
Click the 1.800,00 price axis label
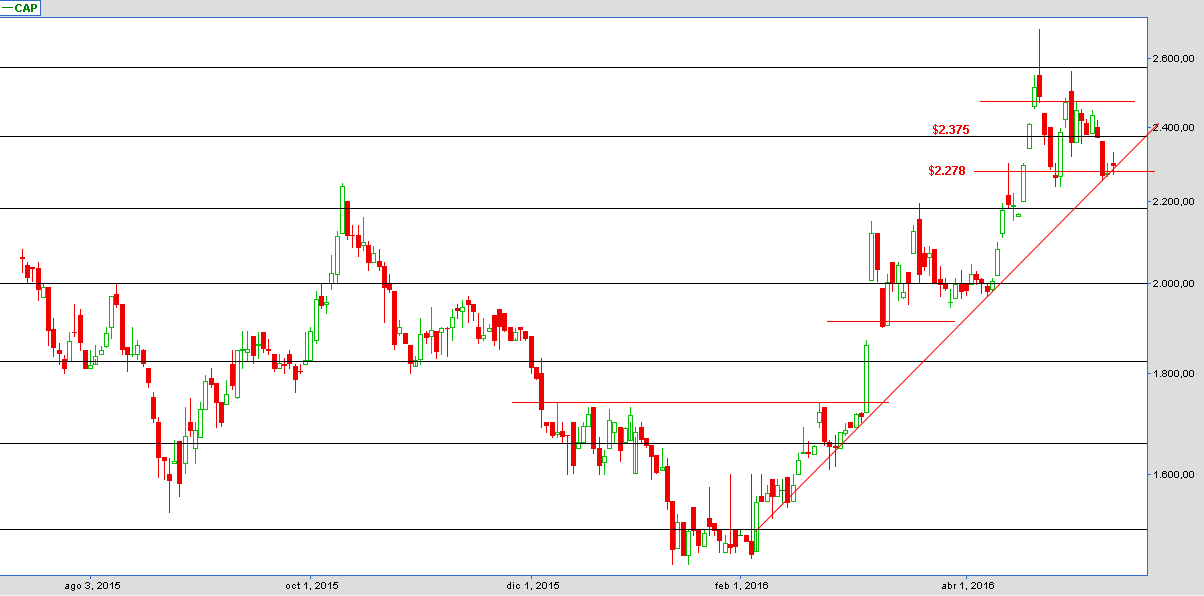click(x=1173, y=374)
